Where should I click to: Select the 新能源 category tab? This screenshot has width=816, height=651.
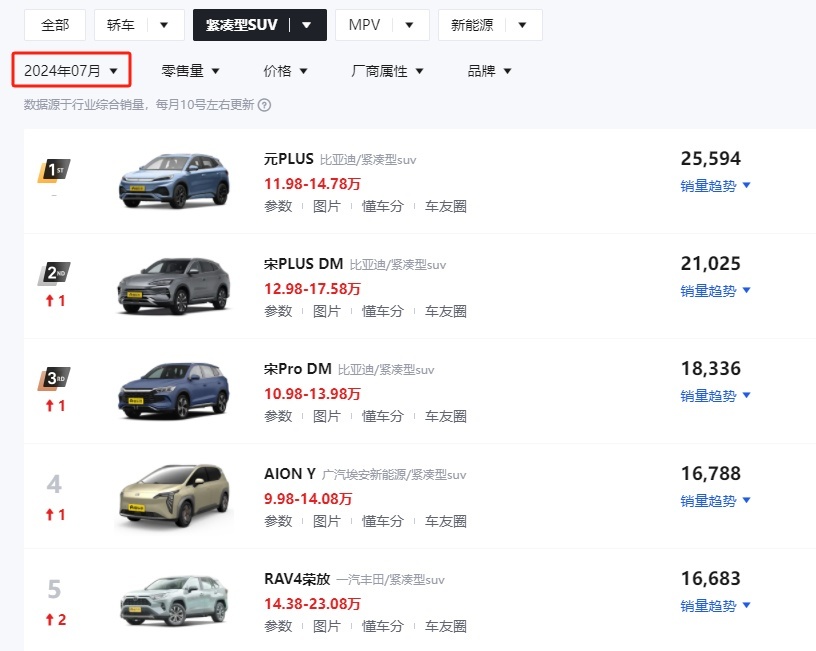tap(472, 25)
